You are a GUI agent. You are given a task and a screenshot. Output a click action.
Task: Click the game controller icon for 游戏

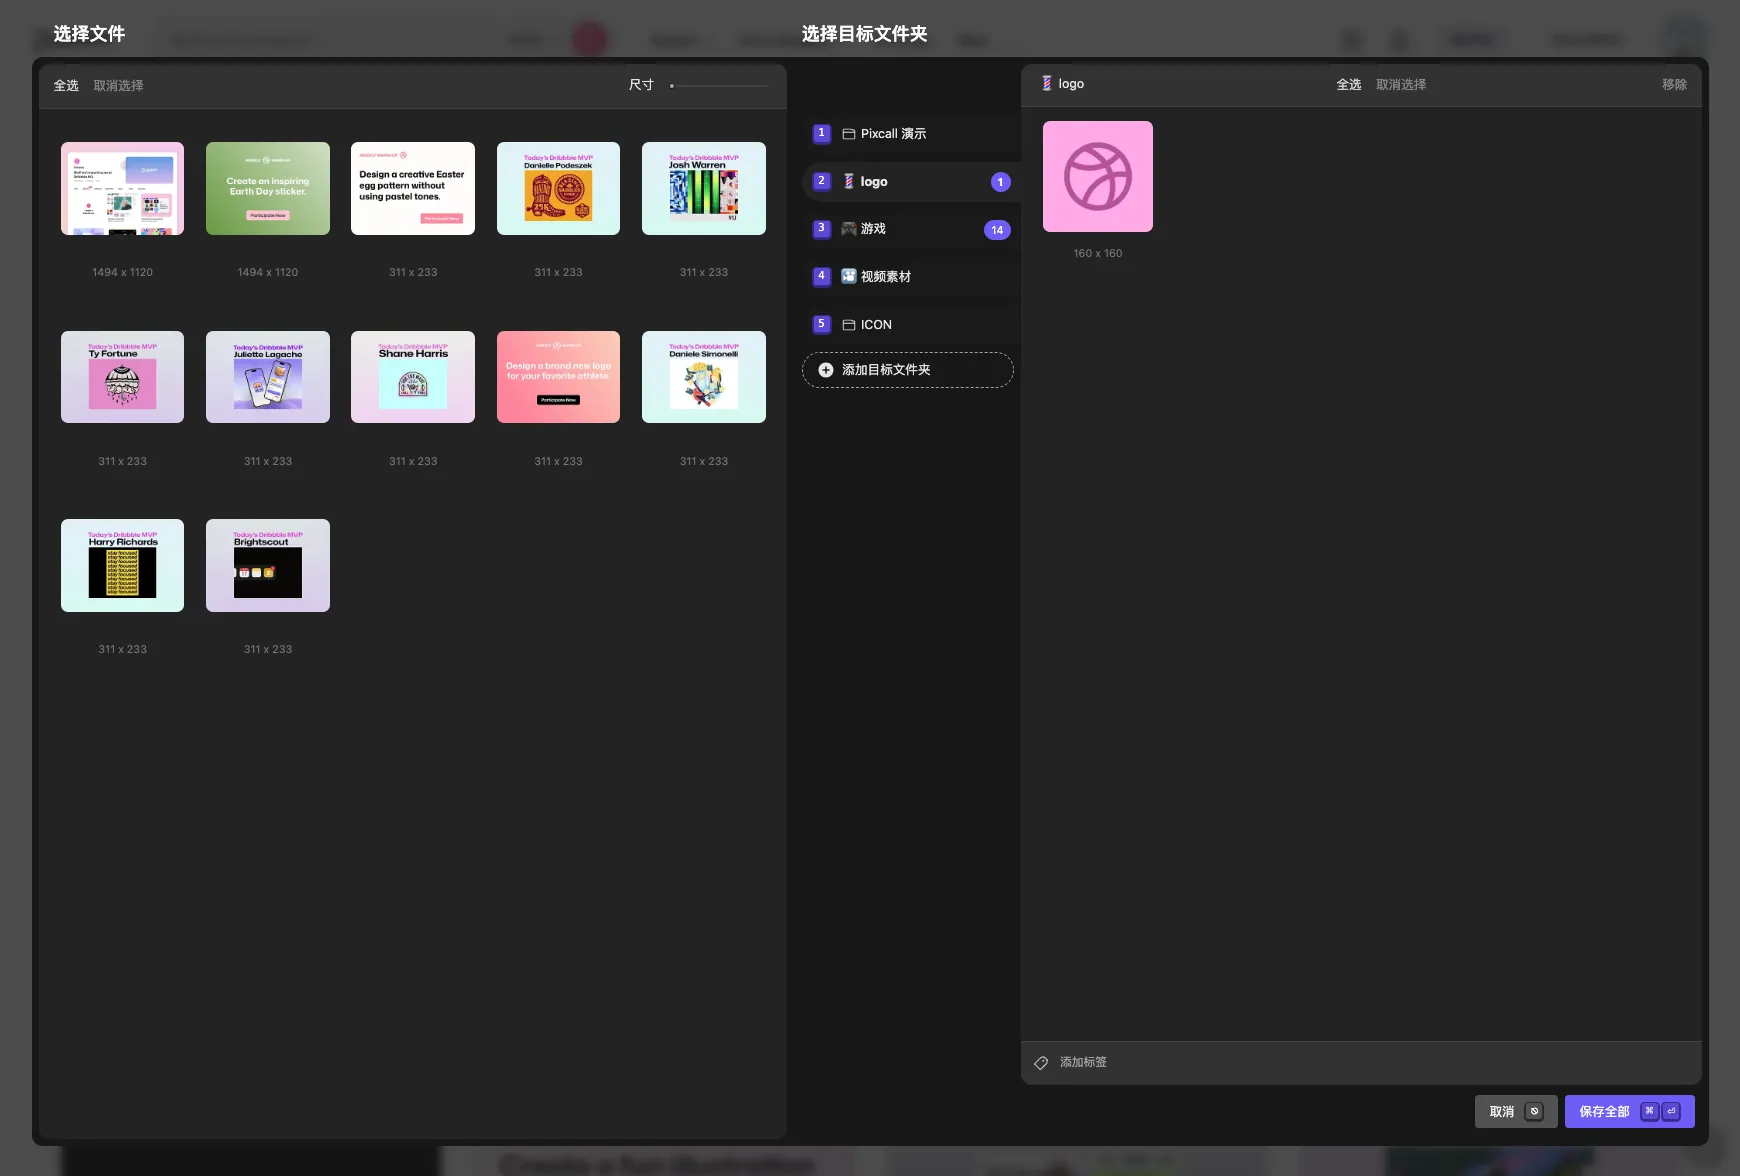[x=849, y=229]
